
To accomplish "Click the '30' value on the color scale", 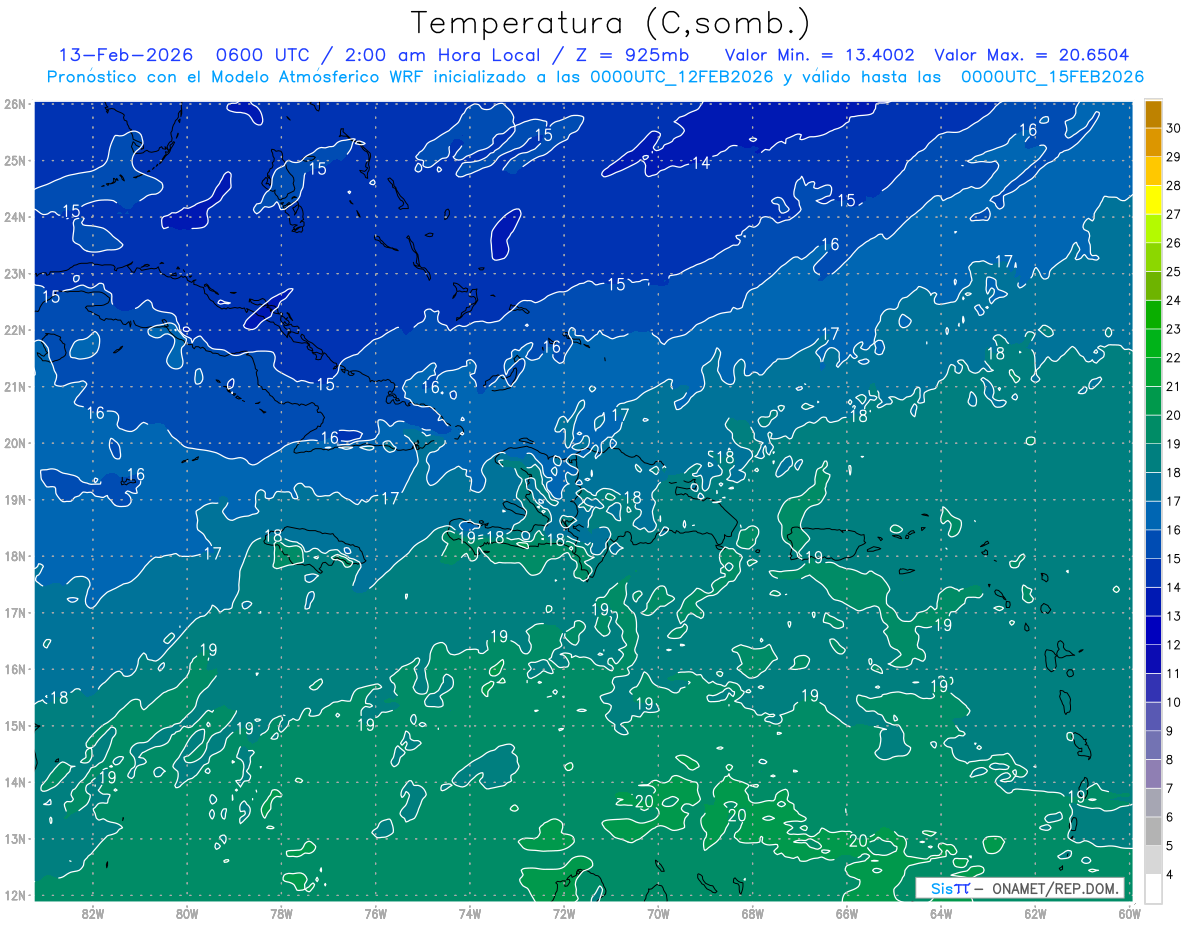I will pos(1174,128).
